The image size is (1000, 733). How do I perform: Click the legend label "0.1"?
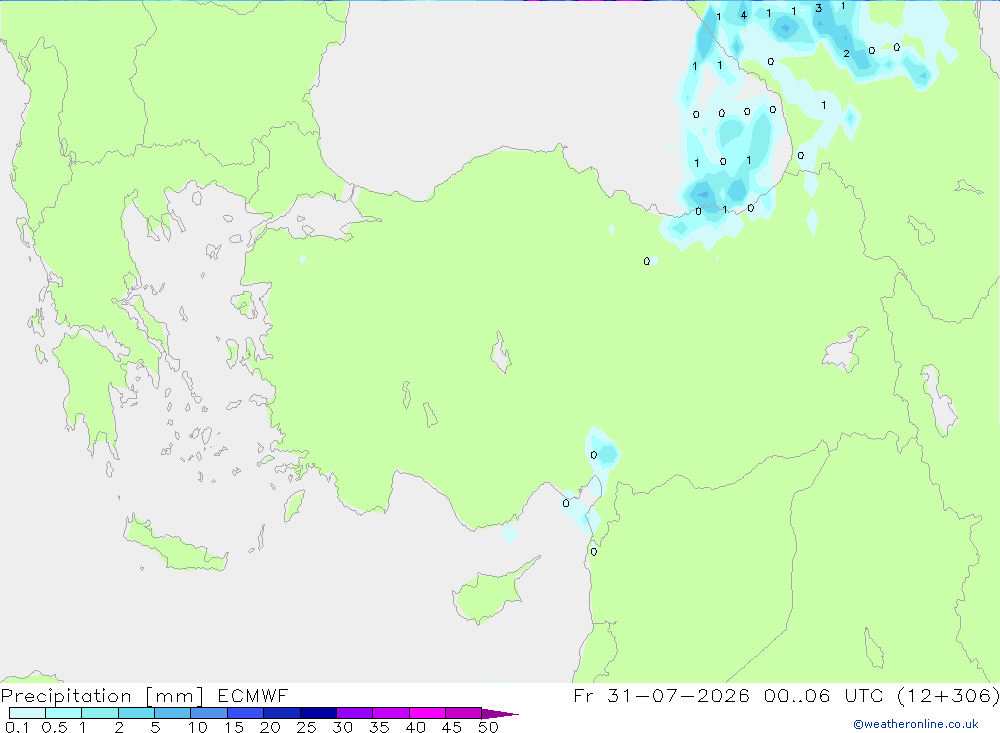17,727
